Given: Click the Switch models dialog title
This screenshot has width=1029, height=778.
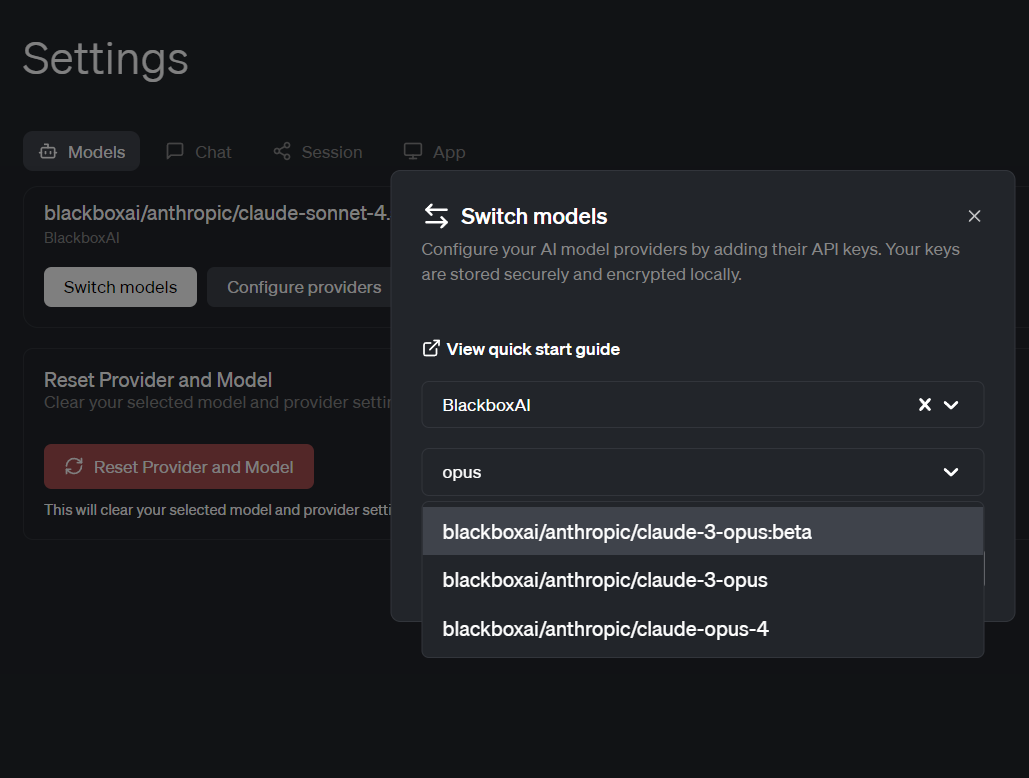Looking at the screenshot, I should point(534,216).
